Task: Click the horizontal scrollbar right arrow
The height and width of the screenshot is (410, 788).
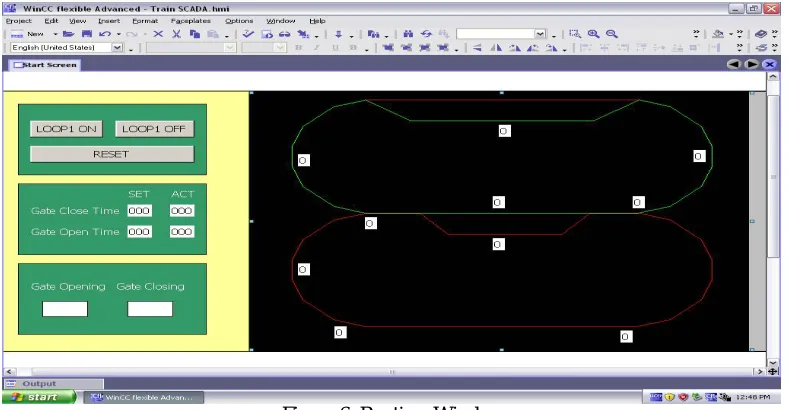Action: pyautogui.click(x=760, y=372)
